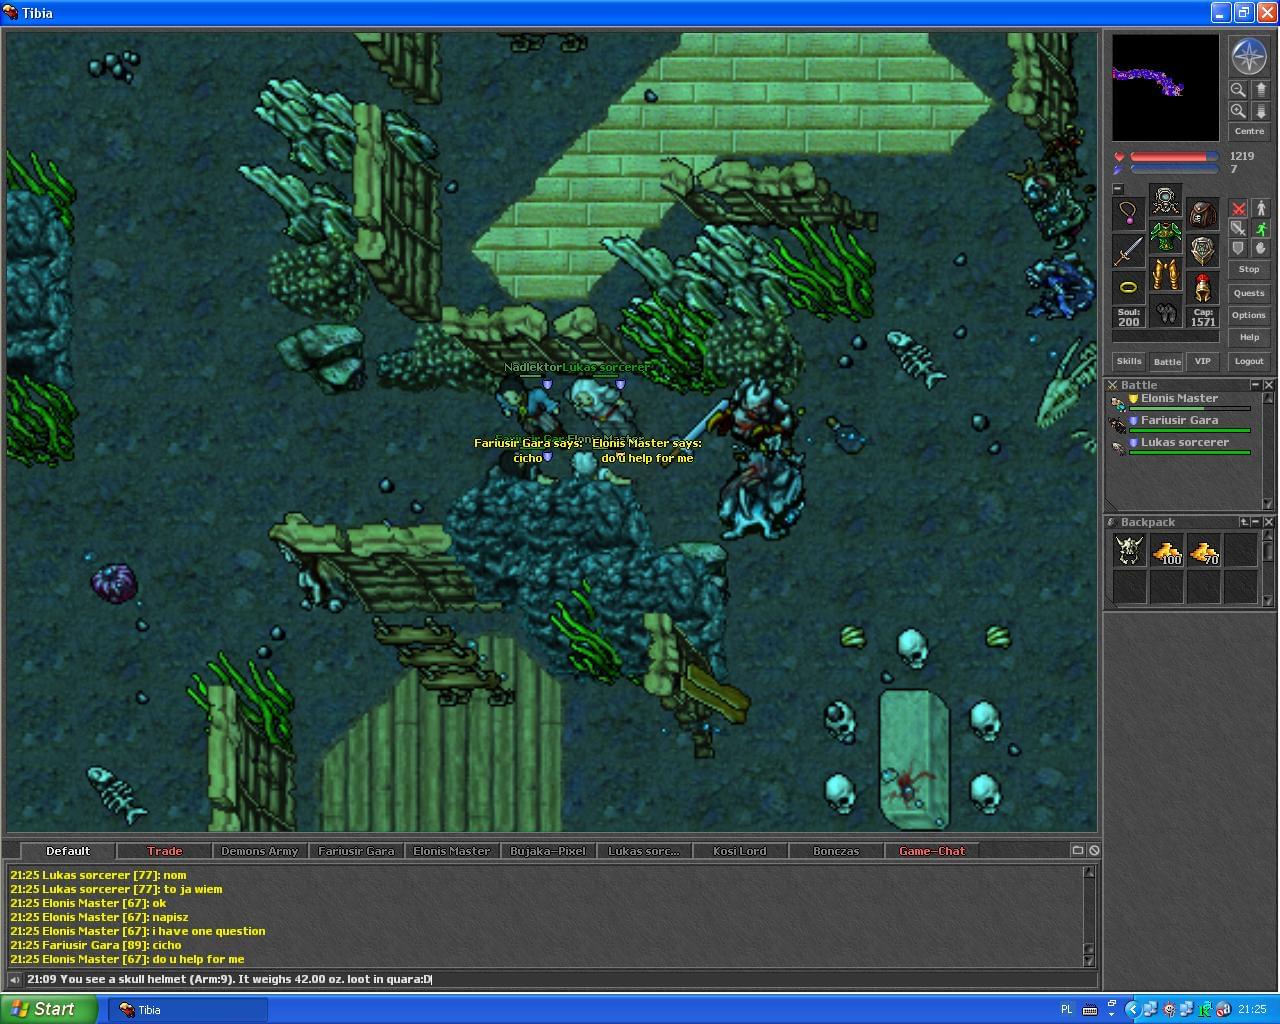Toggle the Skills window
Image resolution: width=1280 pixels, height=1024 pixels.
(1129, 361)
